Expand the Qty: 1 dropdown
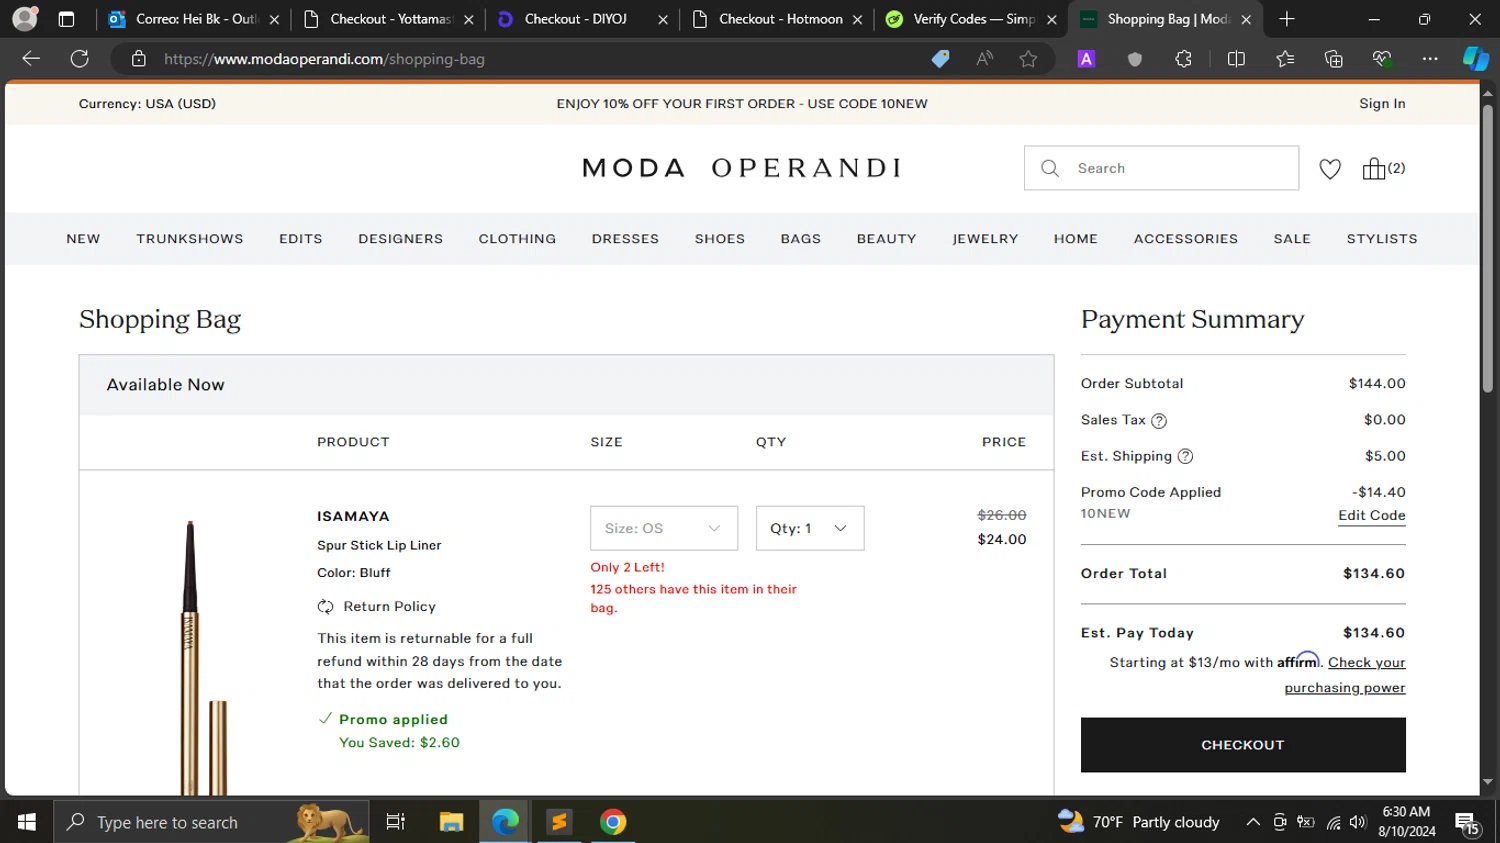Viewport: 1500px width, 843px height. [810, 528]
